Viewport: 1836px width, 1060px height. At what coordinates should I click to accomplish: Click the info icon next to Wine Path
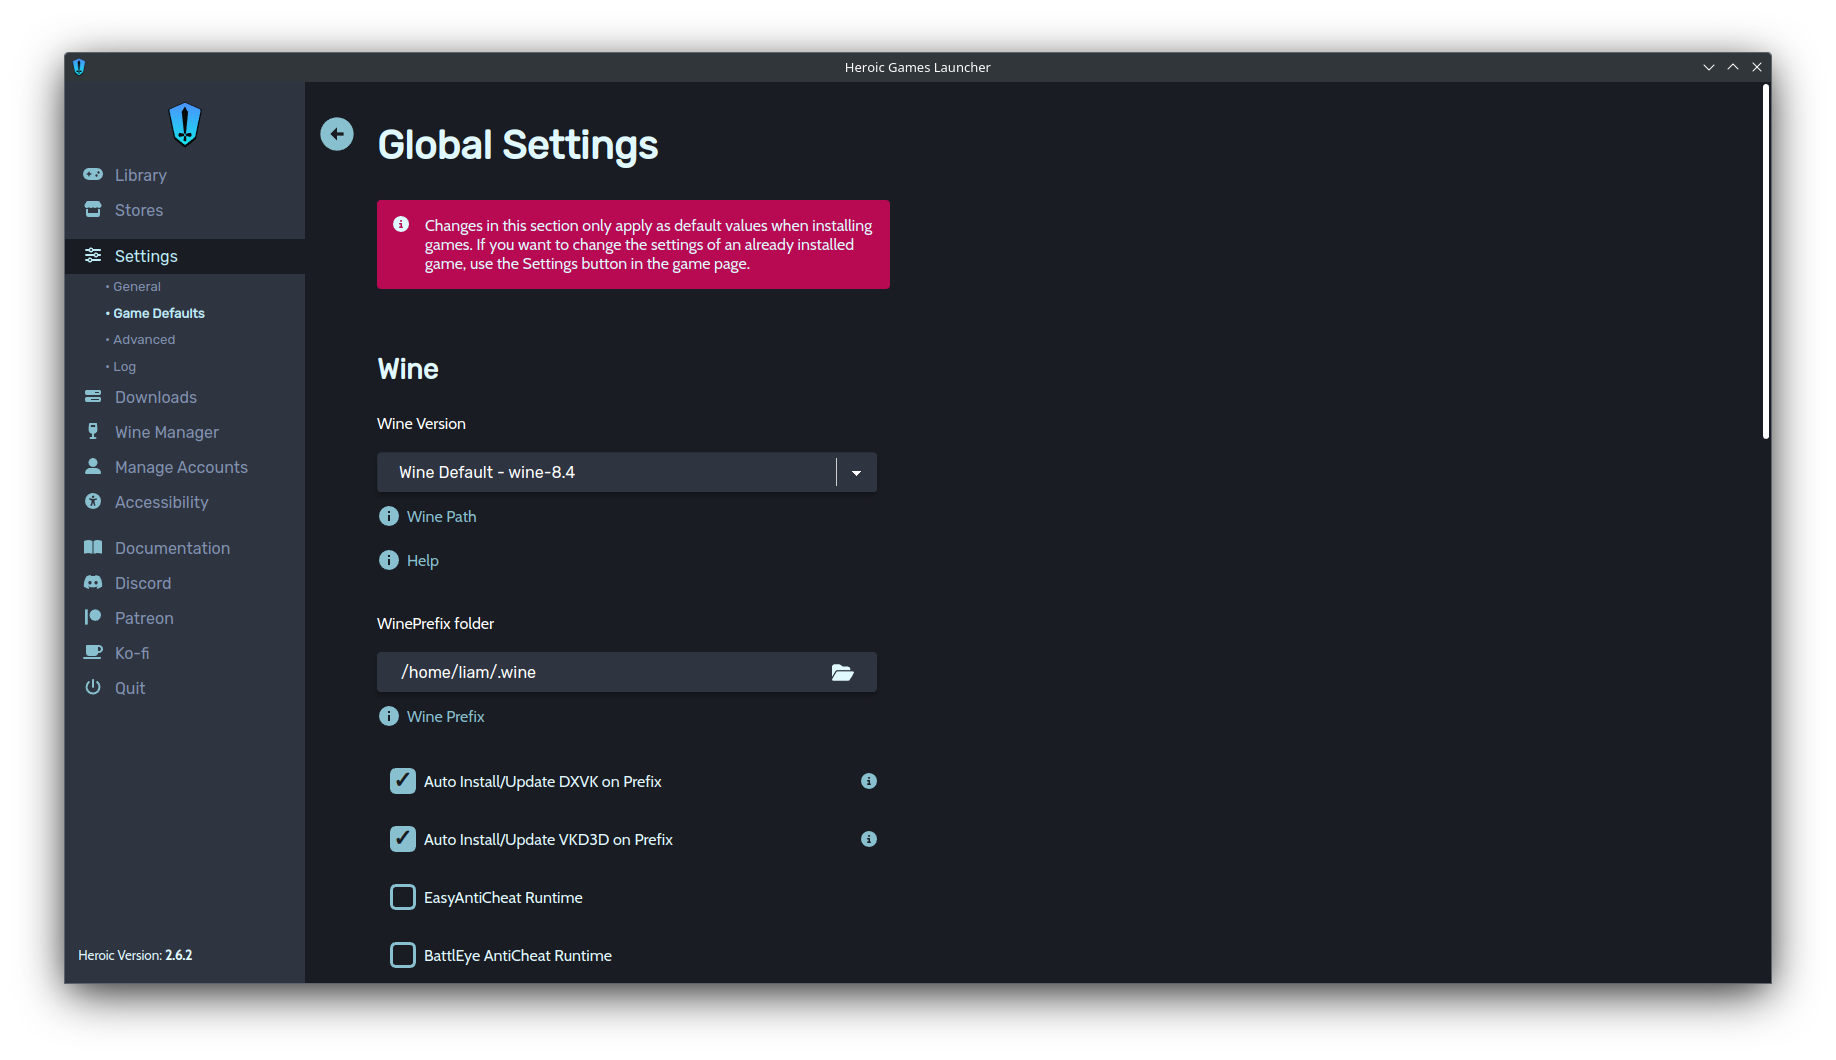coord(389,516)
